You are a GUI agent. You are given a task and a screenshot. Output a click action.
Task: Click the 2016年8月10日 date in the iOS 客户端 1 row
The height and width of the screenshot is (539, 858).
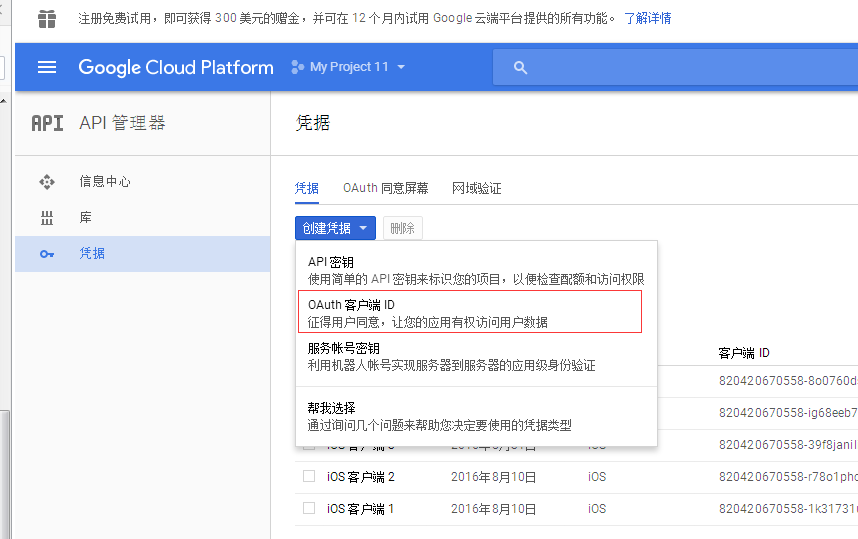click(x=494, y=509)
